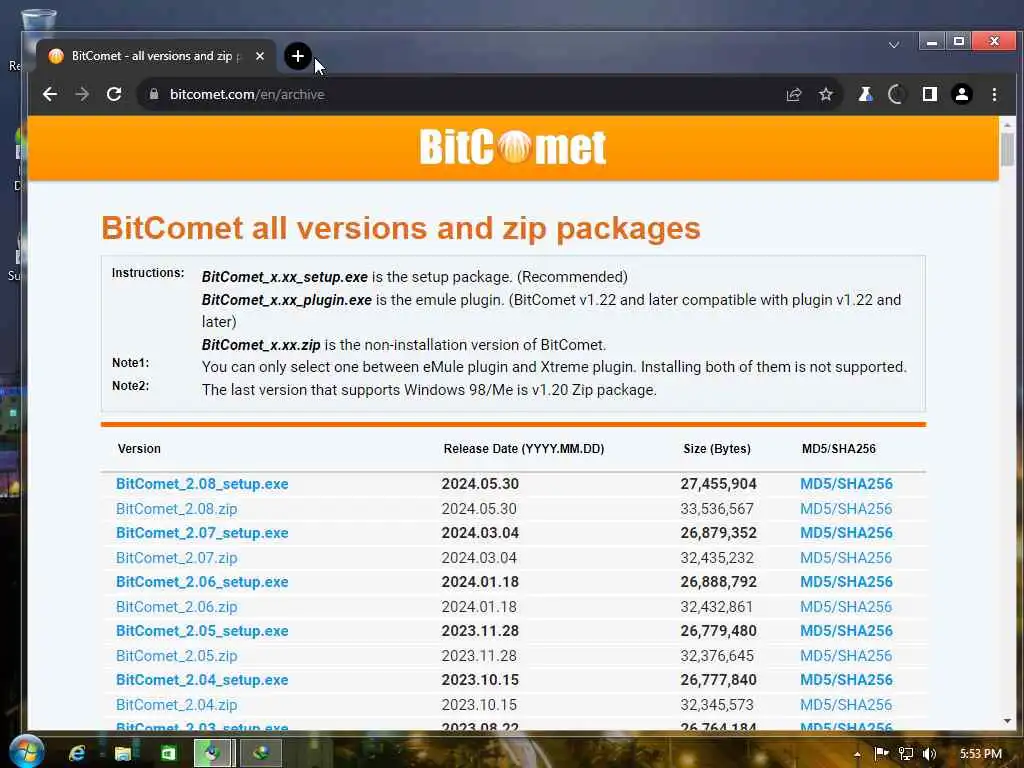Viewport: 1024px width, 768px height.
Task: Download BitComet_2.07.zip
Action: pyautogui.click(x=176, y=558)
